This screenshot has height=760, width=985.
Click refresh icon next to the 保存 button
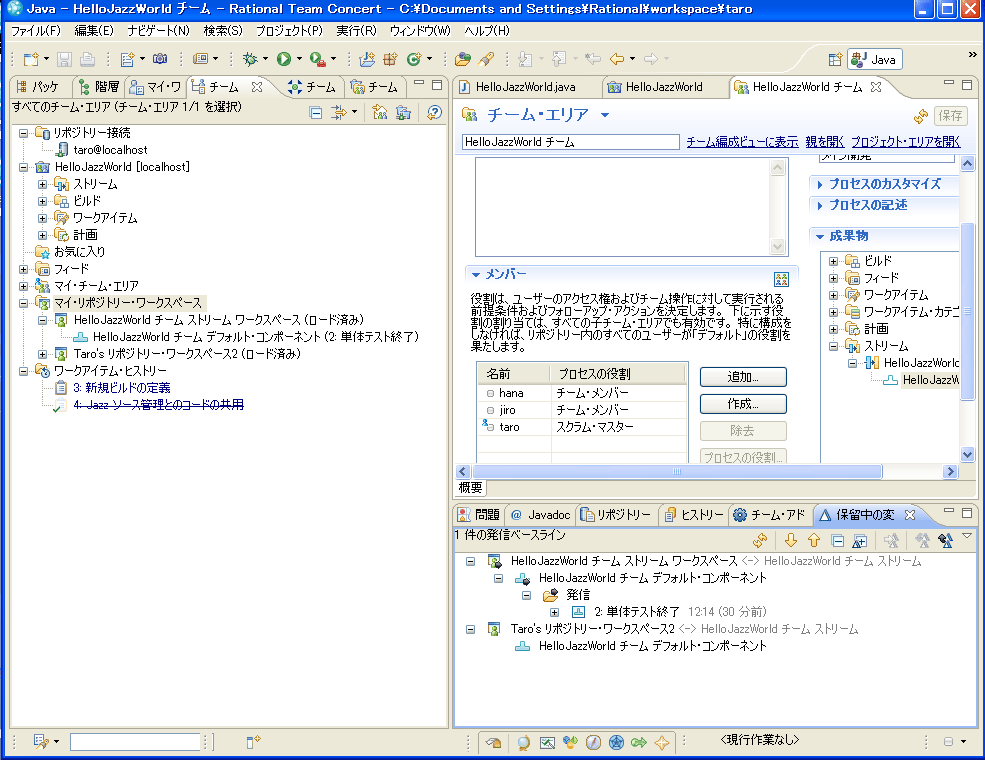click(921, 116)
